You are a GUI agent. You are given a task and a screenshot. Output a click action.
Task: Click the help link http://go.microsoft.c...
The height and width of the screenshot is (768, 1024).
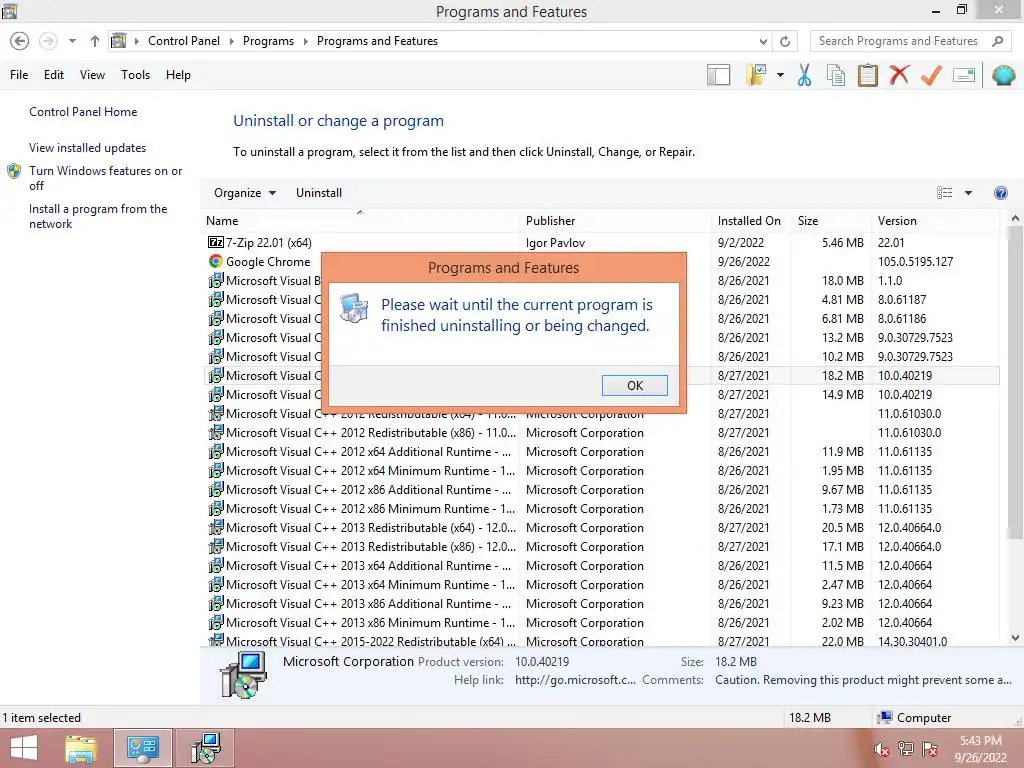[575, 680]
